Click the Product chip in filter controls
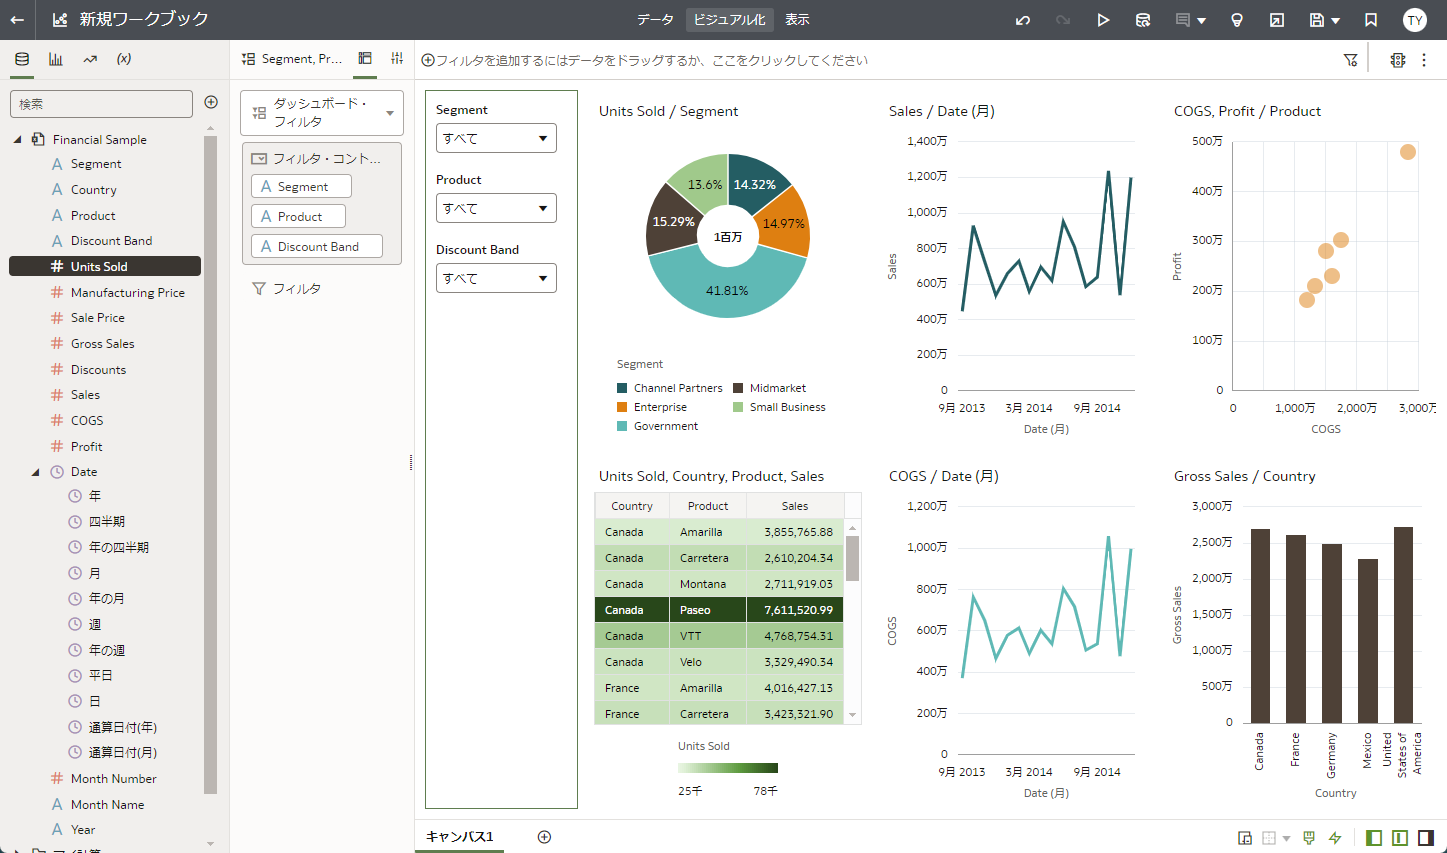Screen dimensions: 1447x853 coord(298,216)
